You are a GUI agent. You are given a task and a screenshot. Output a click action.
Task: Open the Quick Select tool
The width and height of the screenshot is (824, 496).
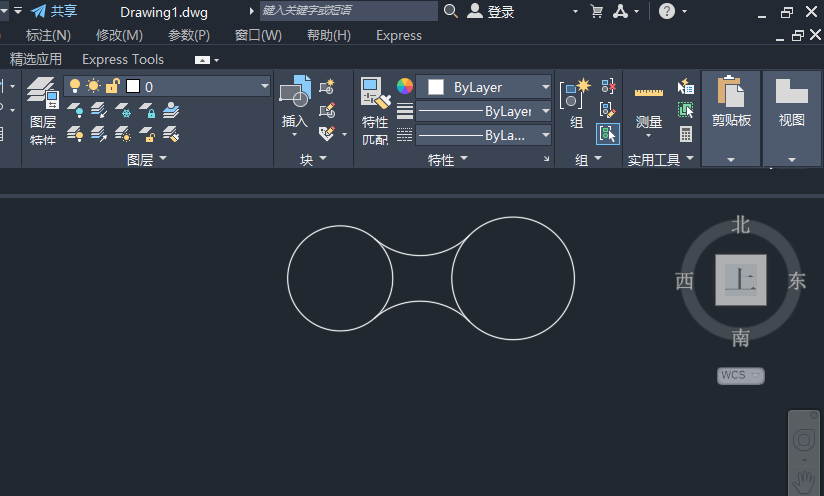click(686, 86)
